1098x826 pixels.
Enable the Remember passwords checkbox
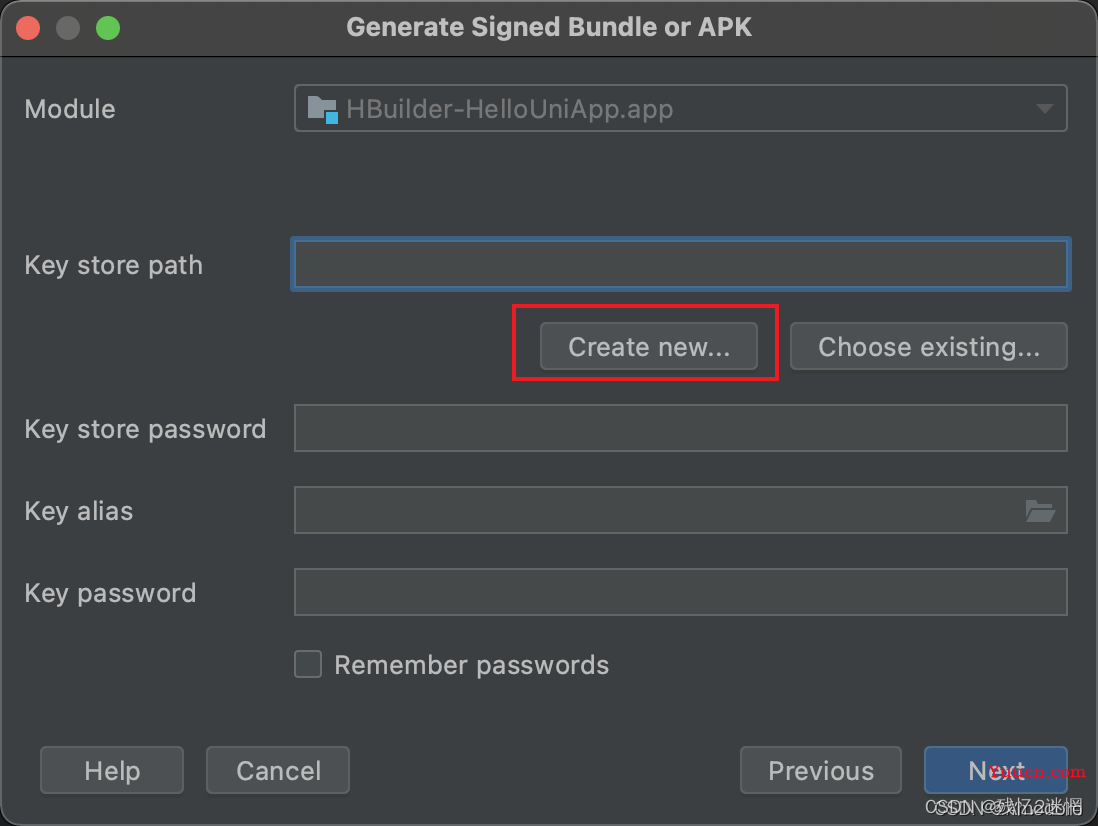[308, 664]
